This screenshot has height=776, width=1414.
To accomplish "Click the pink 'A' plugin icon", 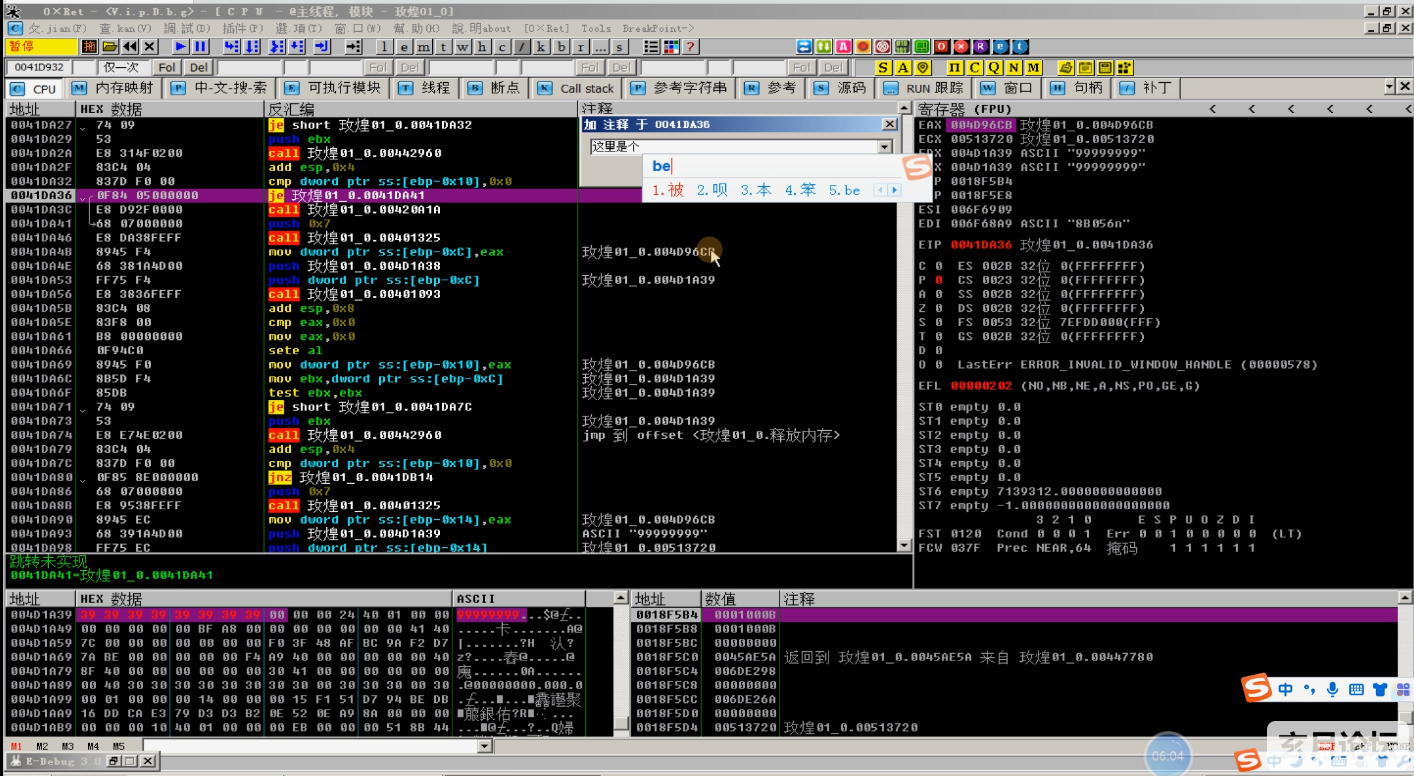I will tap(843, 47).
